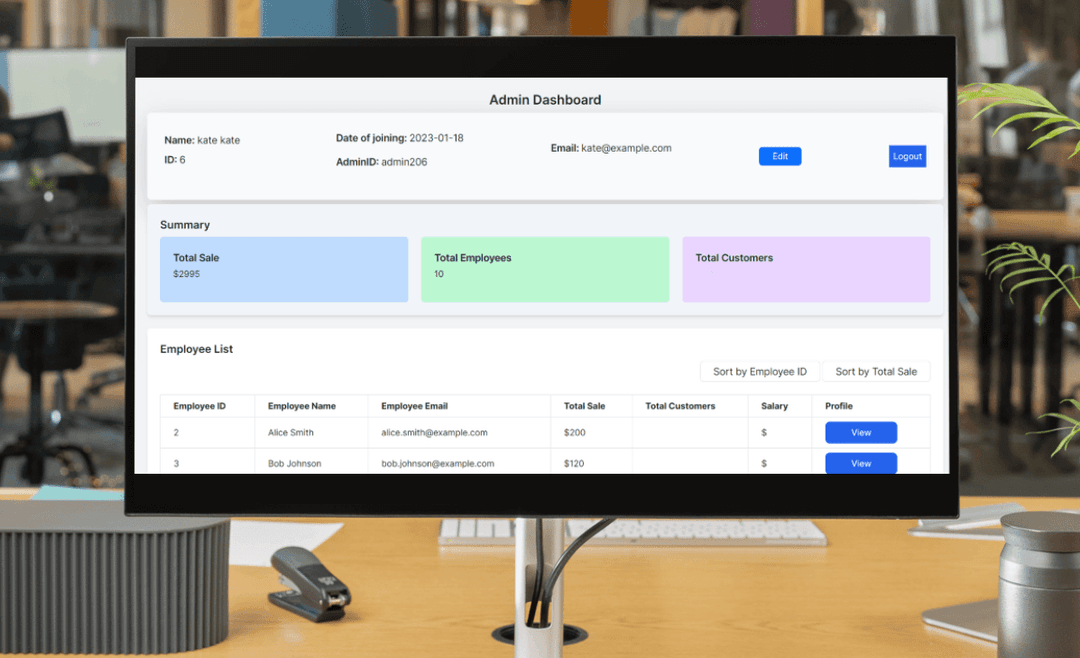The width and height of the screenshot is (1080, 658).
Task: View Bob Johnson's profile
Action: click(860, 463)
